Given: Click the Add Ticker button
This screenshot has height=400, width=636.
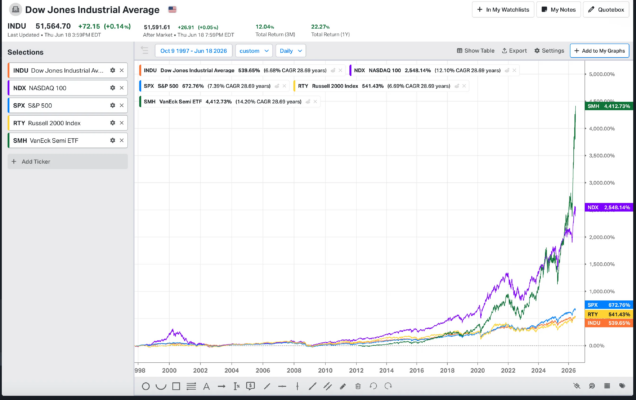Looking at the screenshot, I should pos(68,161).
